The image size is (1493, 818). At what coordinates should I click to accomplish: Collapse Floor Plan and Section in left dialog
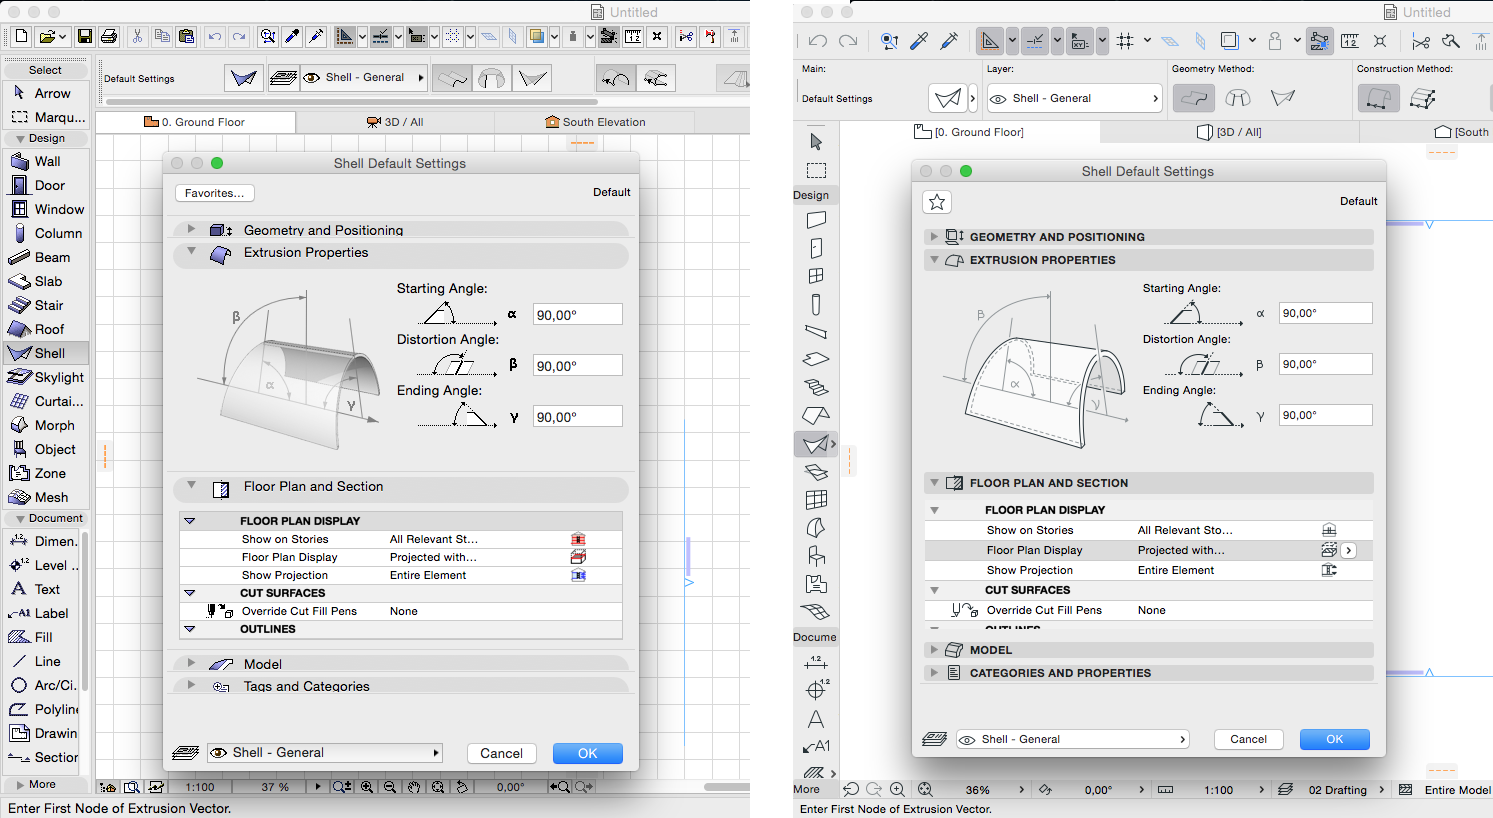(191, 486)
